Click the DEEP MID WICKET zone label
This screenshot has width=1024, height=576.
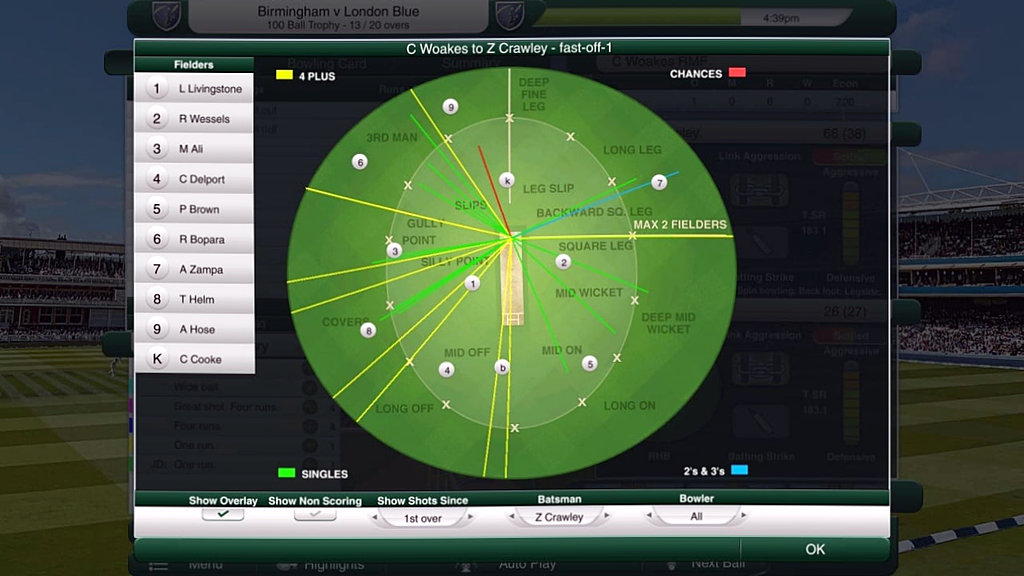click(668, 323)
